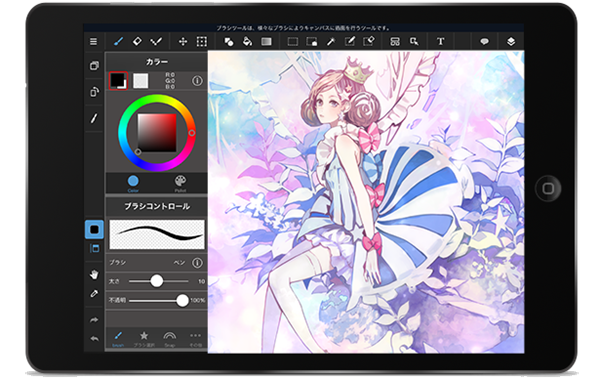Click the RGB value readout

170,81
